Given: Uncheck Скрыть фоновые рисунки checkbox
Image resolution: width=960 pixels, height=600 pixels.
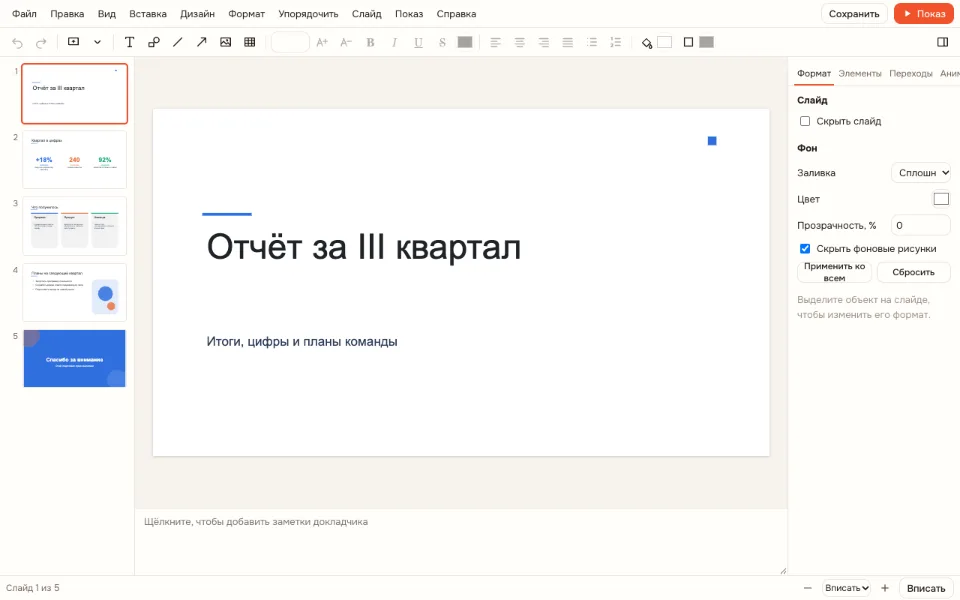Looking at the screenshot, I should point(805,249).
